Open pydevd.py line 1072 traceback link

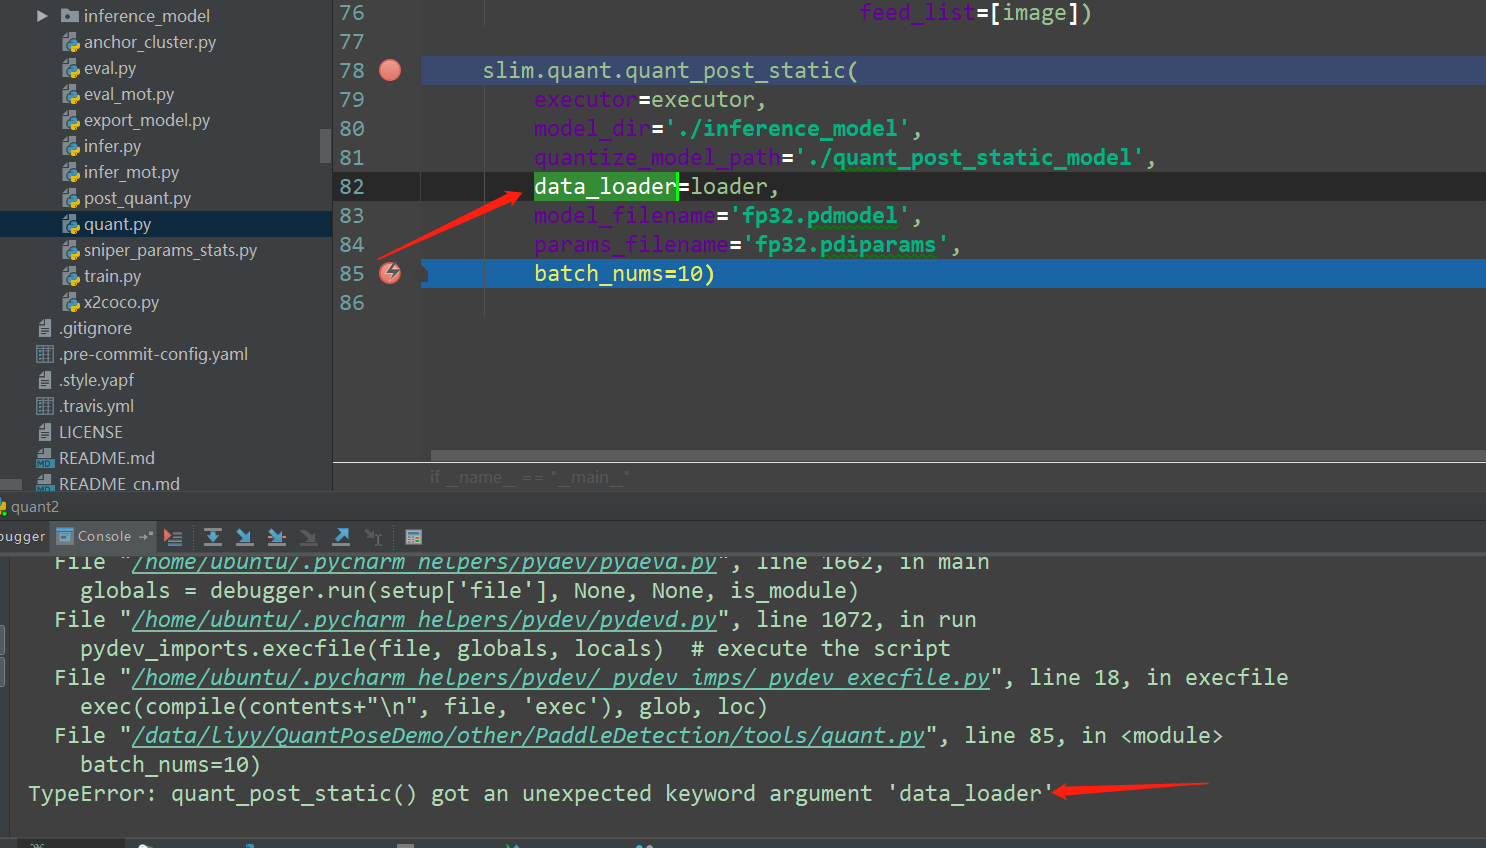click(425, 620)
